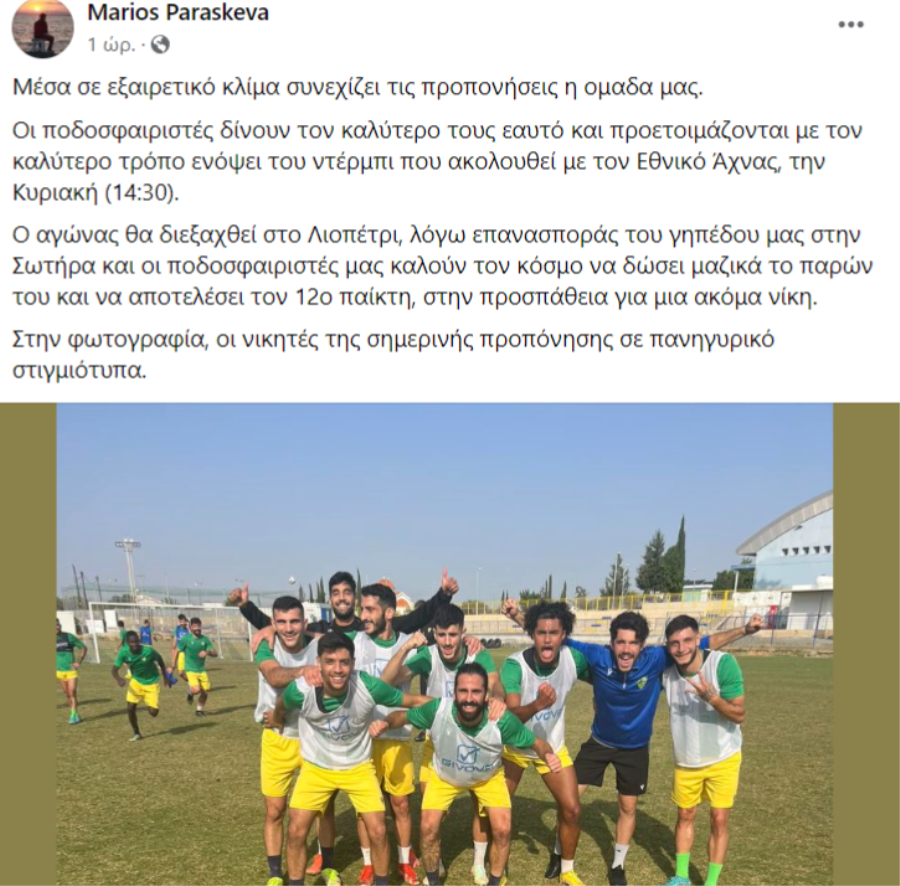Image resolution: width=900 pixels, height=886 pixels.
Task: Click the olive band left of photo
Action: tap(28, 644)
